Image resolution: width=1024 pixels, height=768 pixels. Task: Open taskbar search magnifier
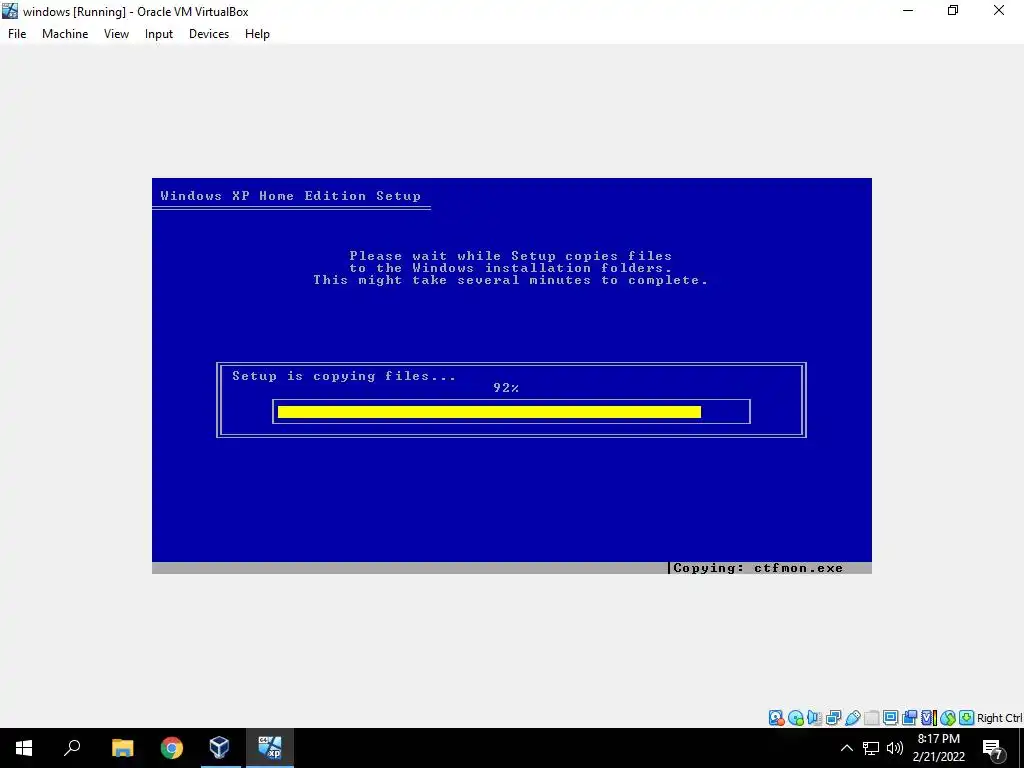pos(72,748)
